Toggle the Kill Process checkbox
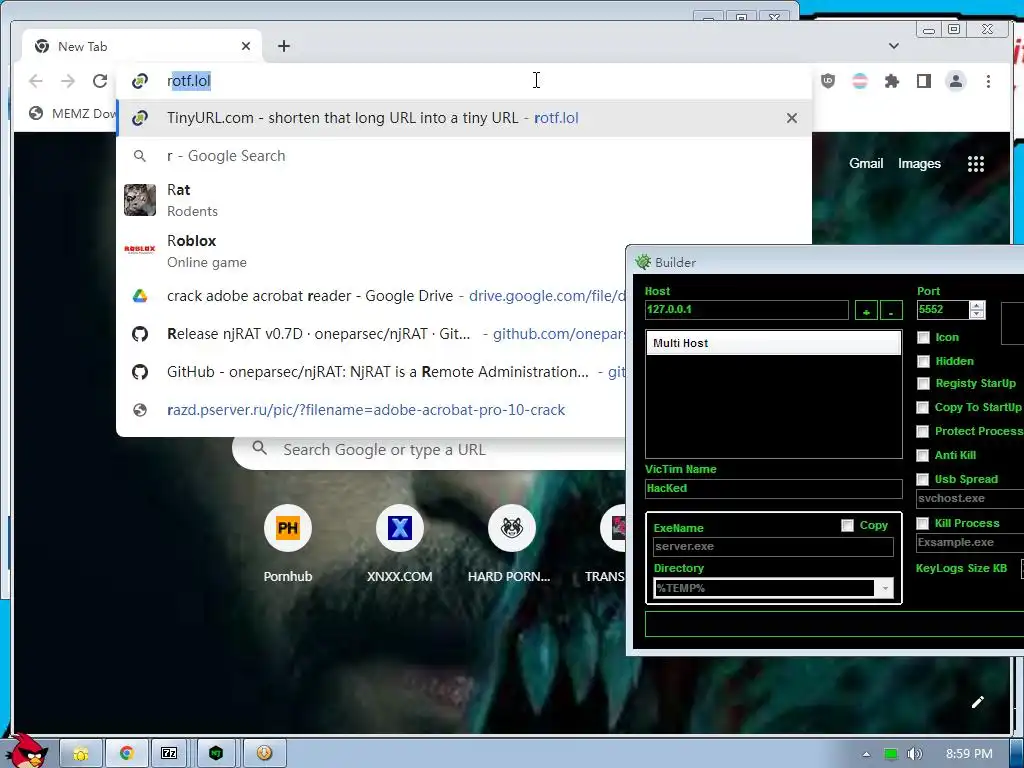This screenshot has height=768, width=1024. tap(923, 524)
